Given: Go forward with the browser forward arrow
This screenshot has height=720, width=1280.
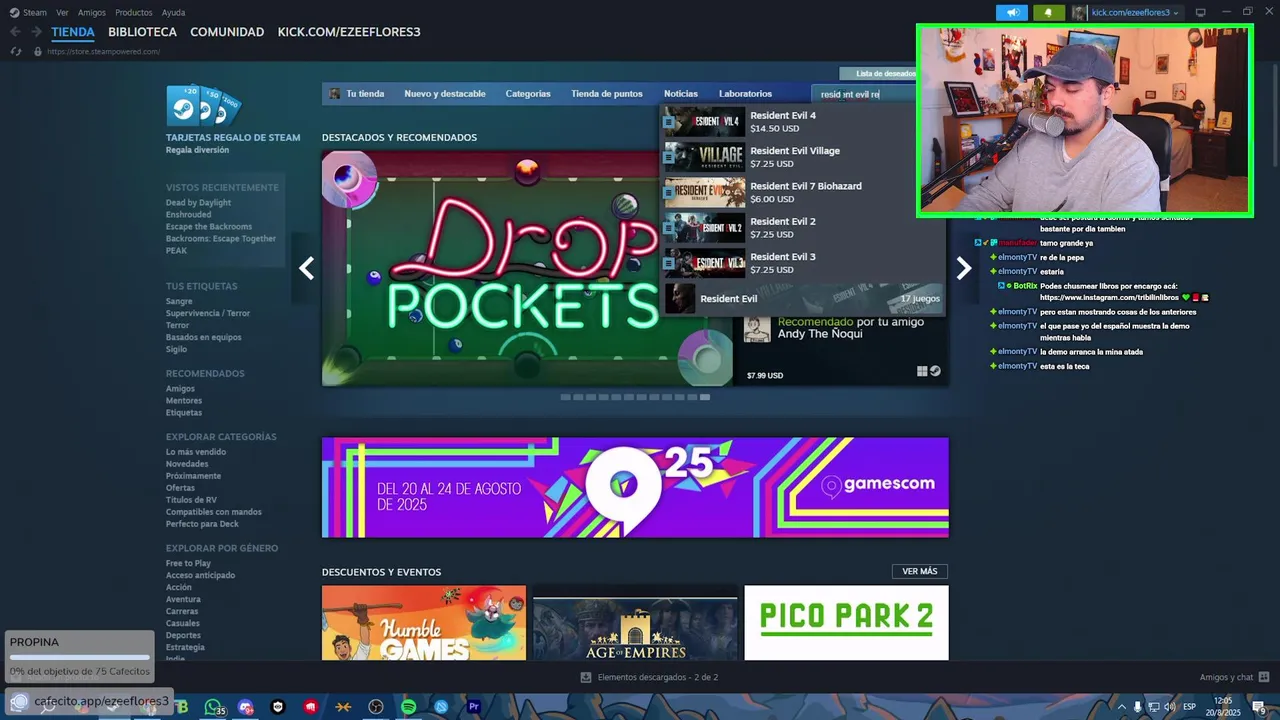Looking at the screenshot, I should (36, 32).
